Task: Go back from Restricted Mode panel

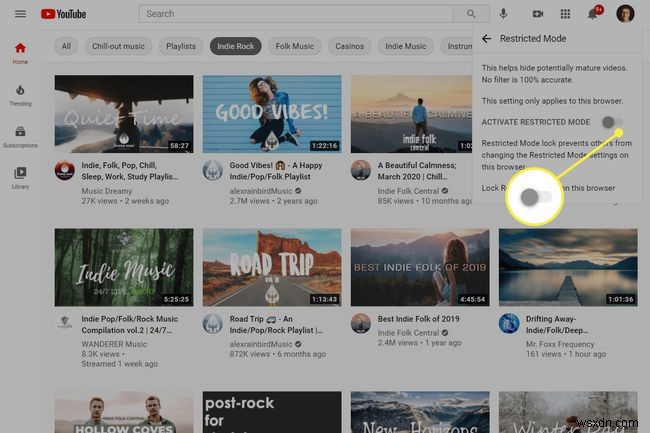Action: click(x=486, y=39)
